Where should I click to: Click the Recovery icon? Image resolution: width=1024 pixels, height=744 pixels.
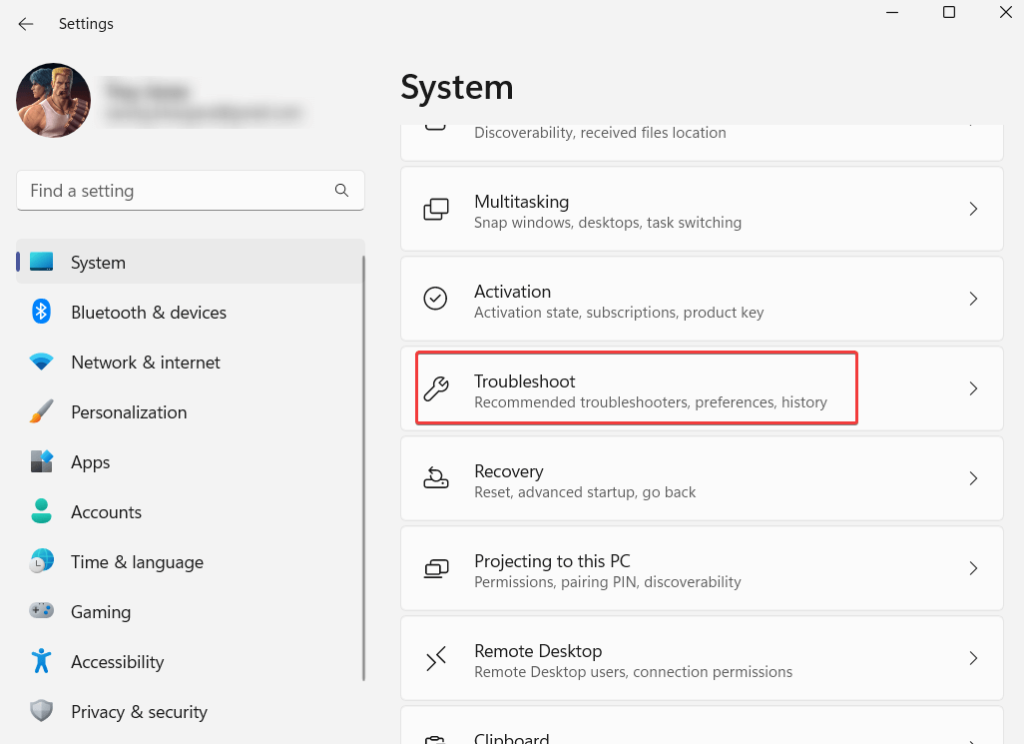pyautogui.click(x=436, y=478)
